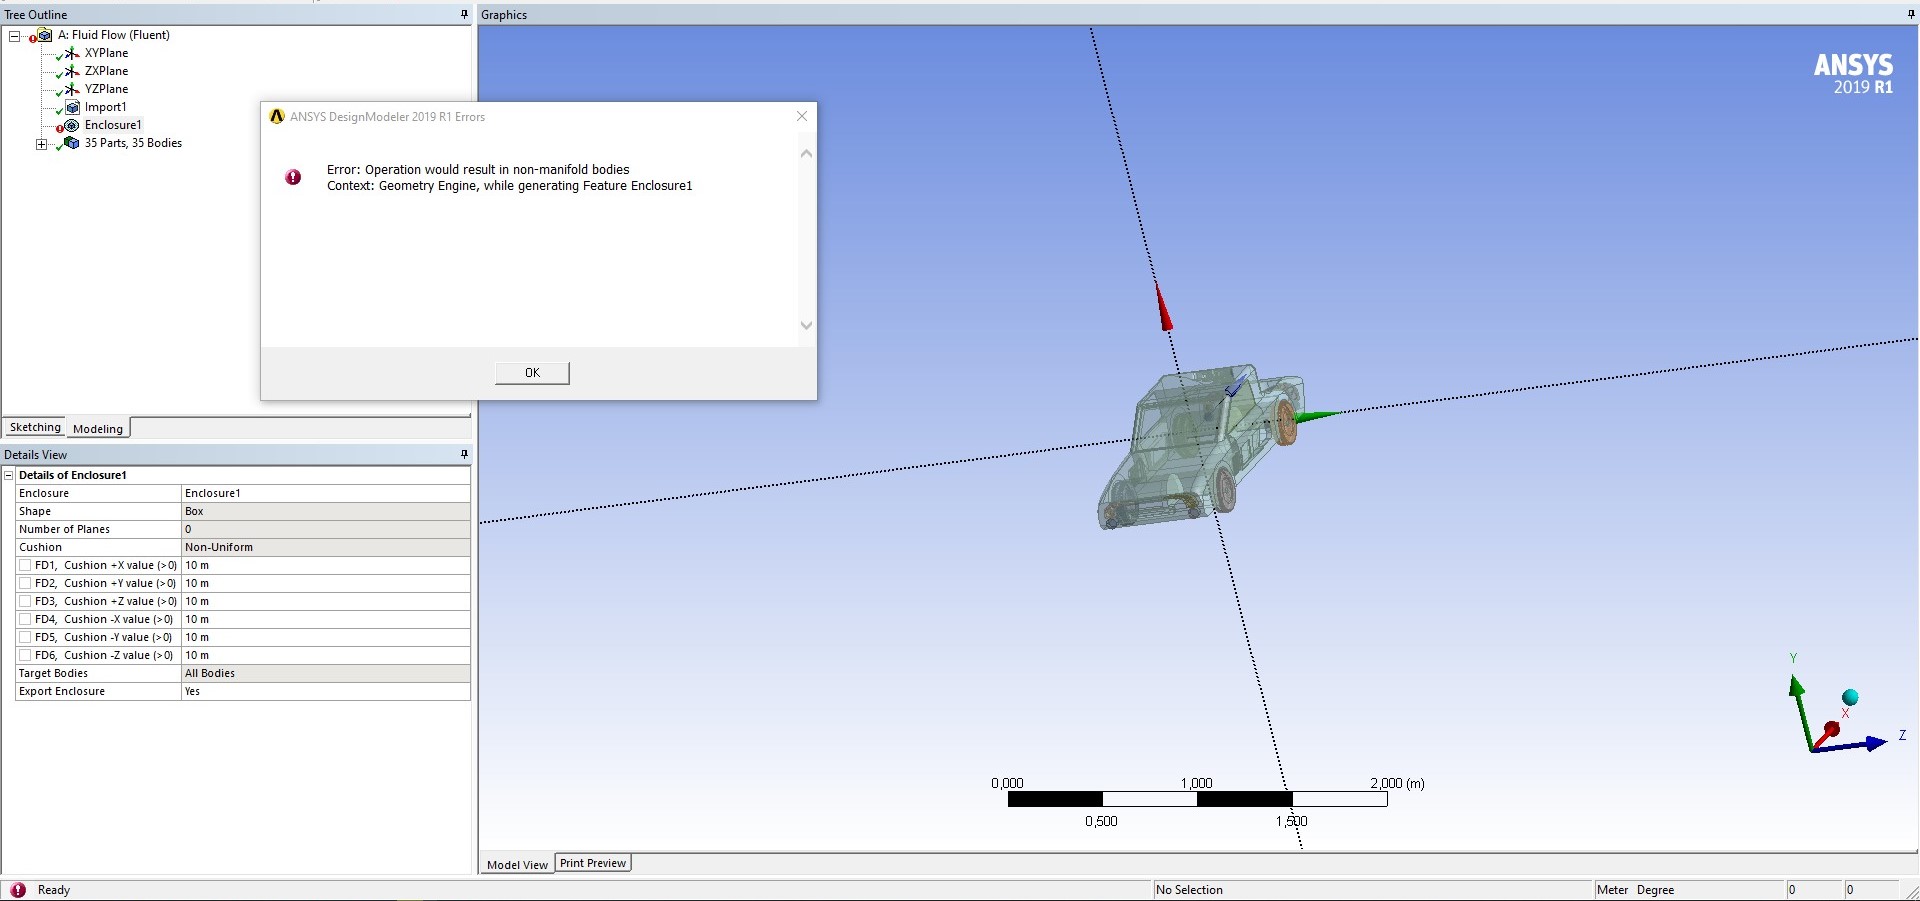Screen dimensions: 1920x901
Task: Toggle FD5 Cushion -Y parameter checkbox
Action: pos(25,637)
